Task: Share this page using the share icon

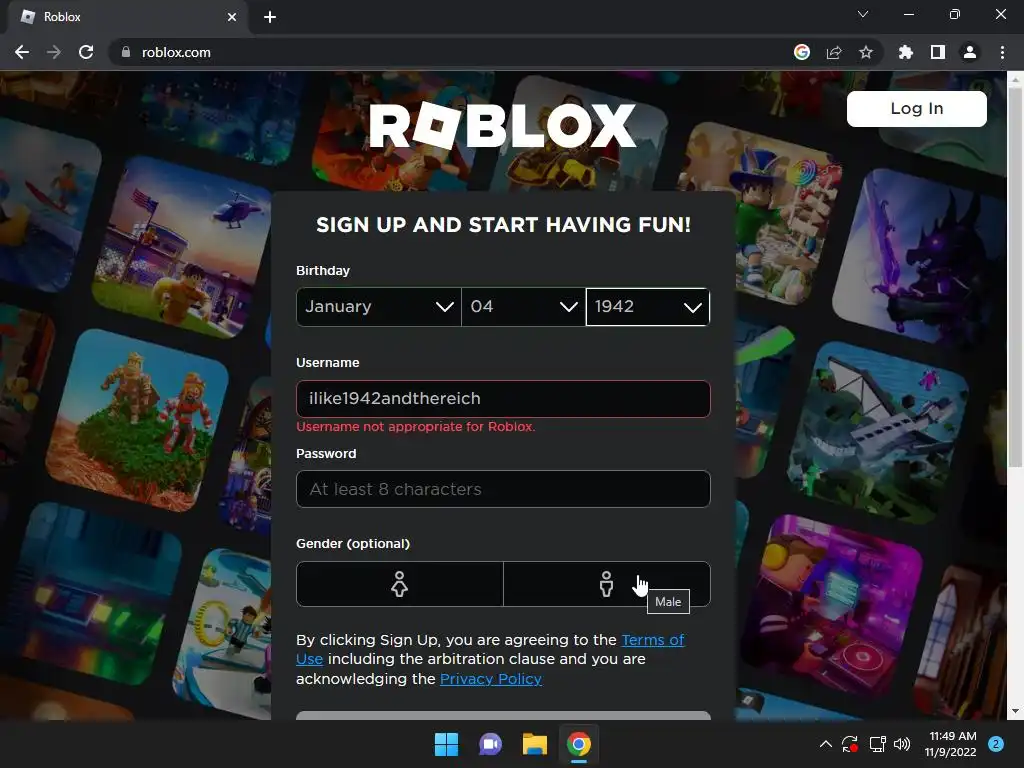Action: tap(834, 52)
